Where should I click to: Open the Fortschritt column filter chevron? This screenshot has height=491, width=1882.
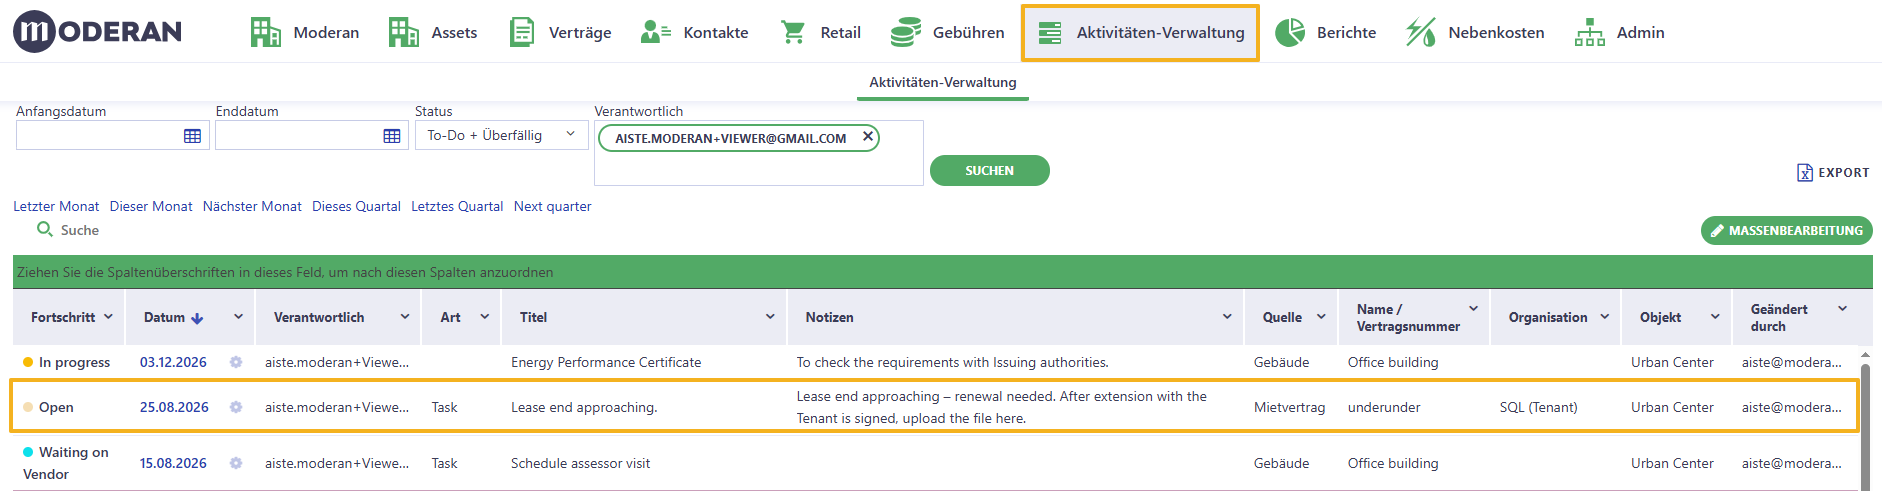coord(108,316)
